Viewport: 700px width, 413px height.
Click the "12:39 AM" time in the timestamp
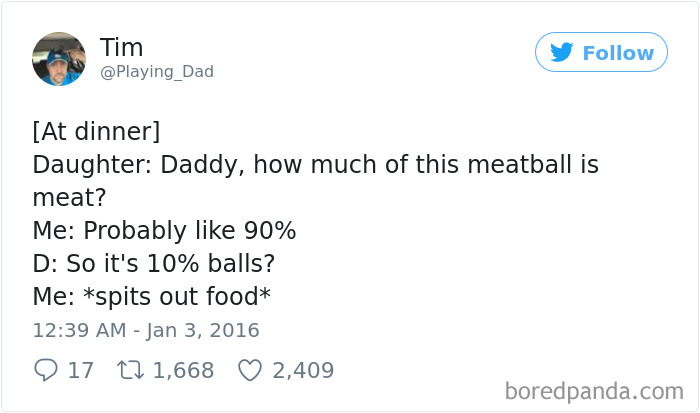(x=79, y=329)
